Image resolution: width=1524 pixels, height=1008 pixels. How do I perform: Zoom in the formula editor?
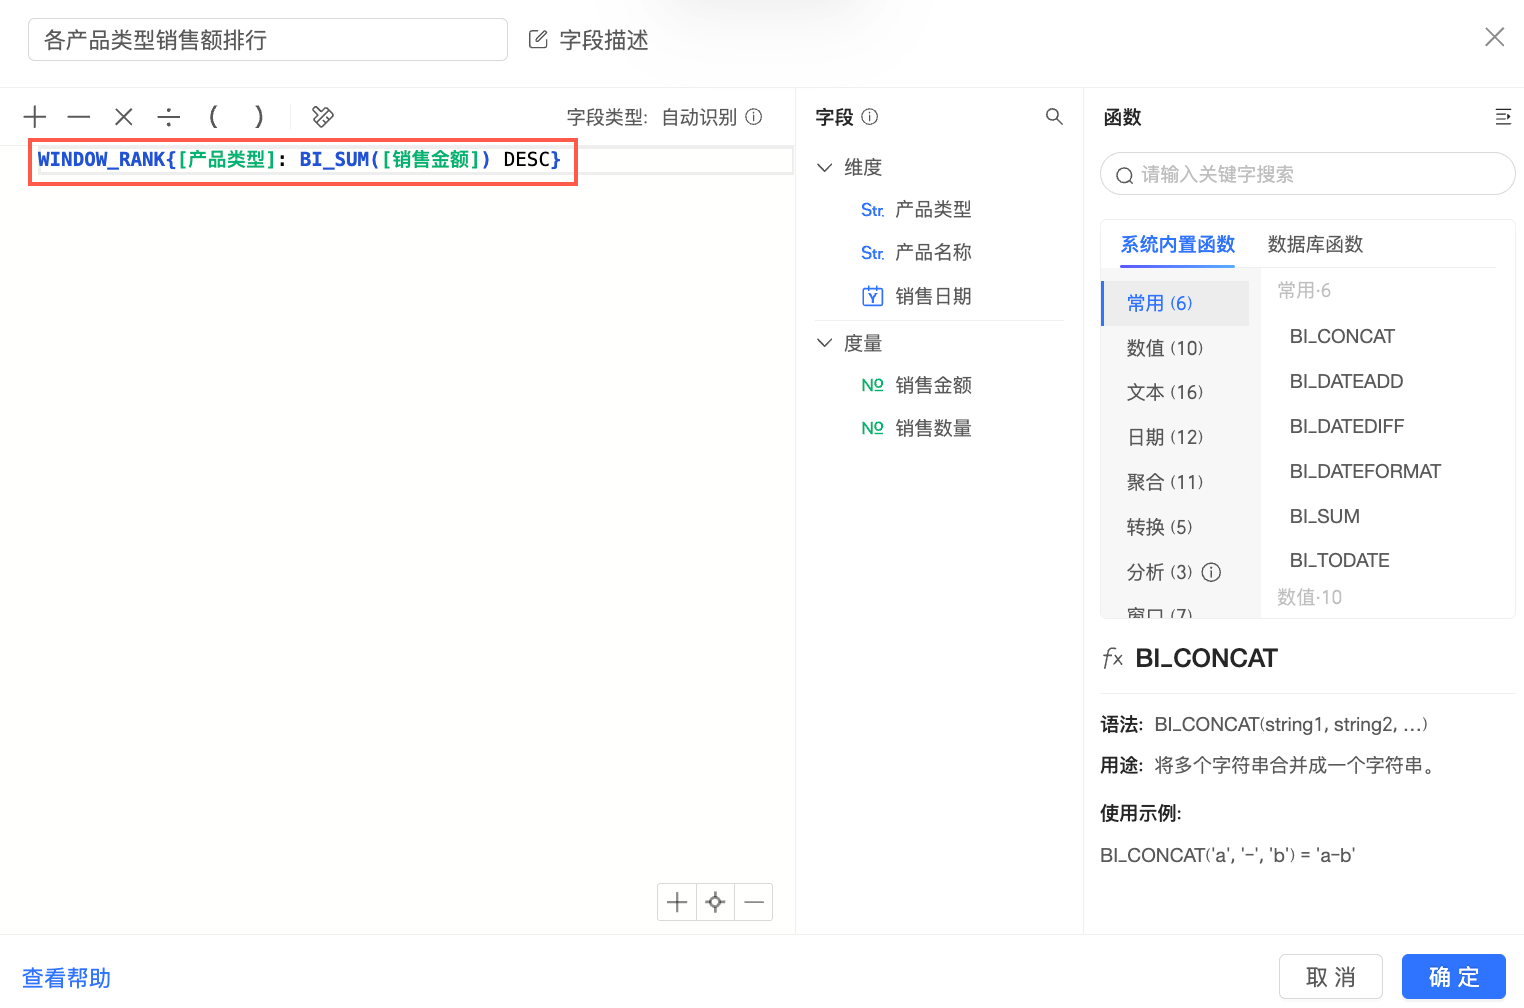click(677, 902)
